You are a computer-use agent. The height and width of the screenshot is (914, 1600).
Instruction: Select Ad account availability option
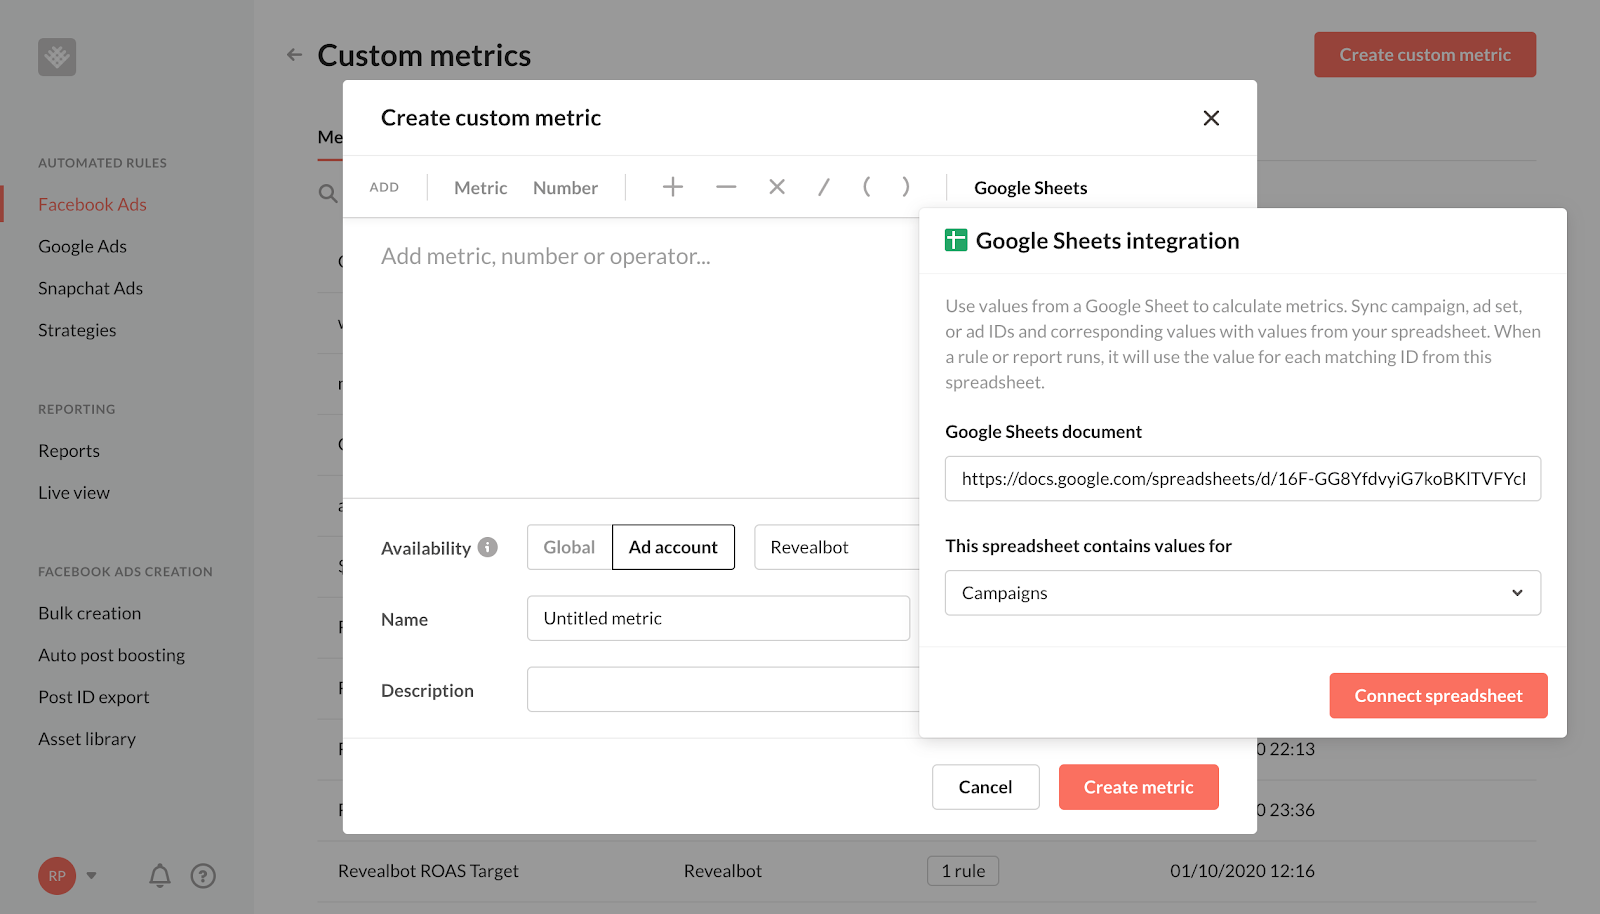673,547
